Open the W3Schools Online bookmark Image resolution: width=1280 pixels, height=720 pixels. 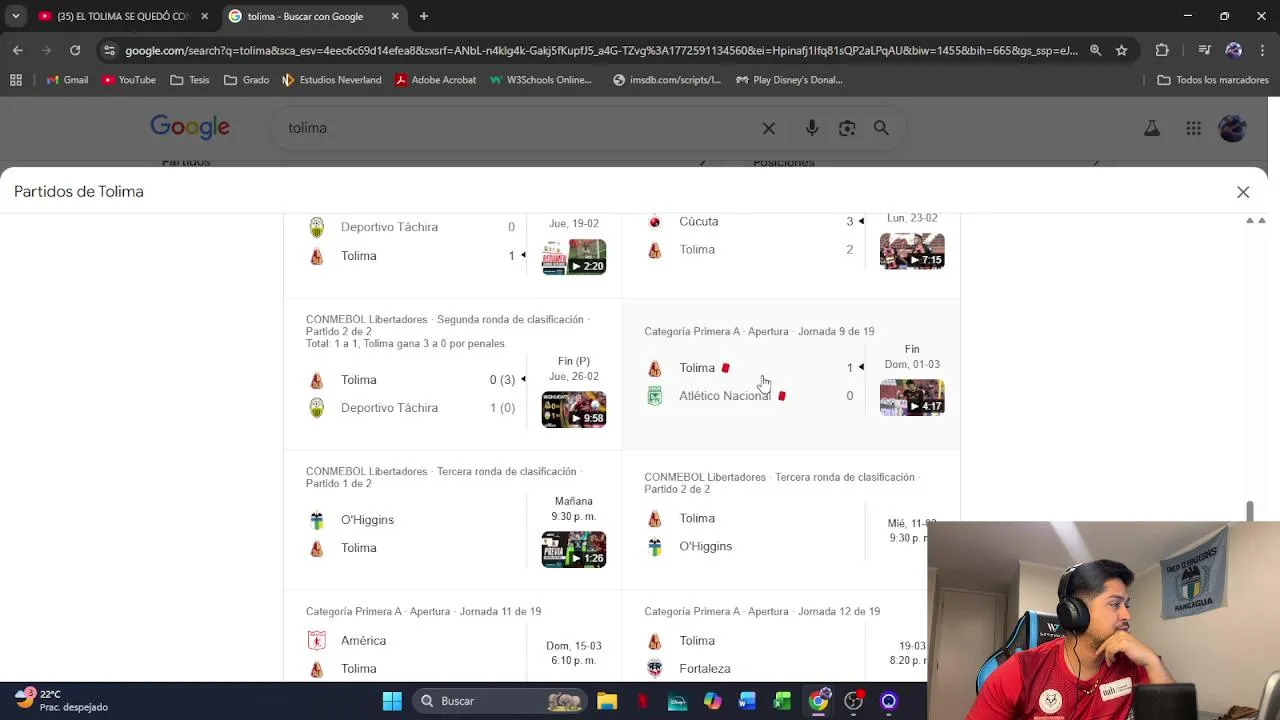pyautogui.click(x=541, y=80)
